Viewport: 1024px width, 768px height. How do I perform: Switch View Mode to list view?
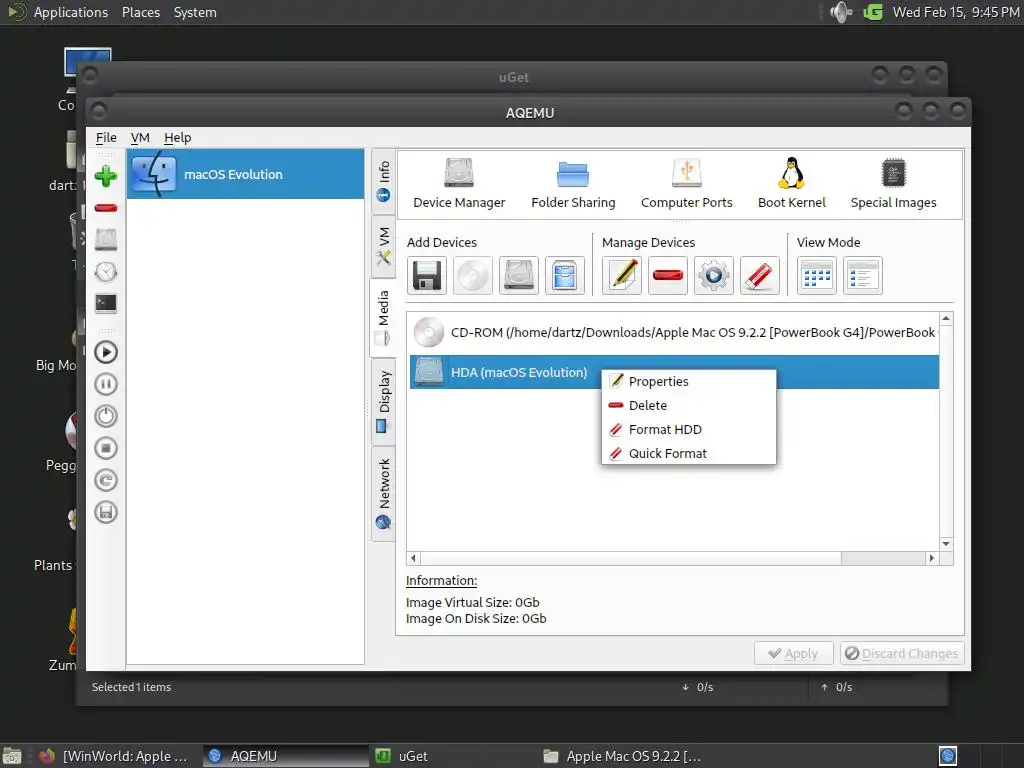[x=863, y=276]
